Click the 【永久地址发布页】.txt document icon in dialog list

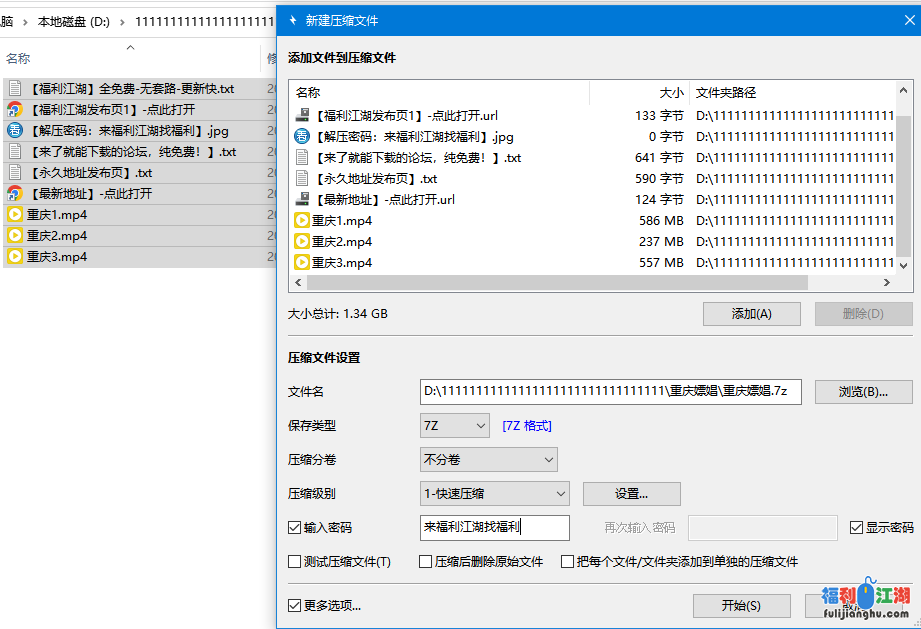[302, 179]
